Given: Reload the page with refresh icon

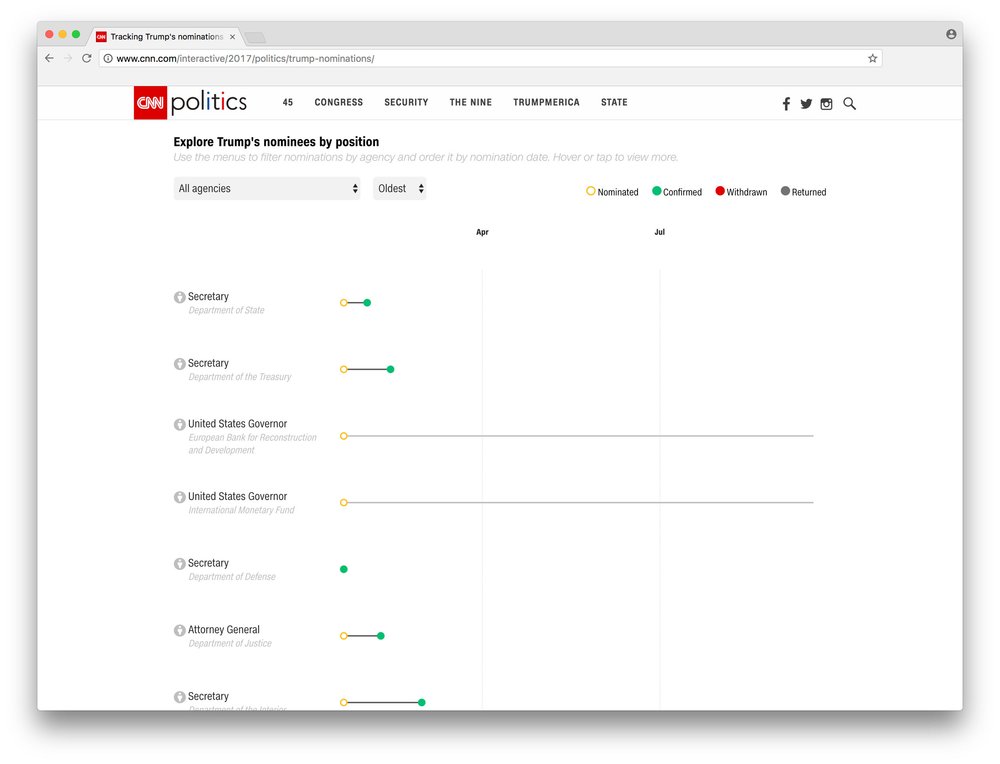Looking at the screenshot, I should [x=87, y=58].
